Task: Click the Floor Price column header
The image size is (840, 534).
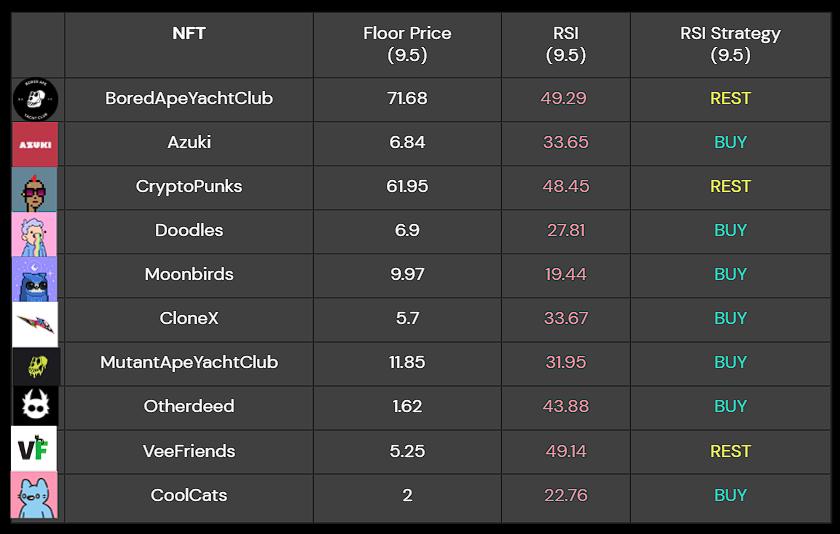Action: (407, 44)
